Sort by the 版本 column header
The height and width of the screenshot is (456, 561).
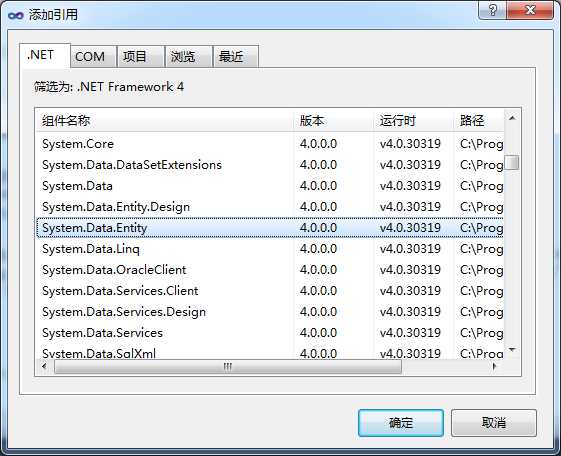pos(333,121)
